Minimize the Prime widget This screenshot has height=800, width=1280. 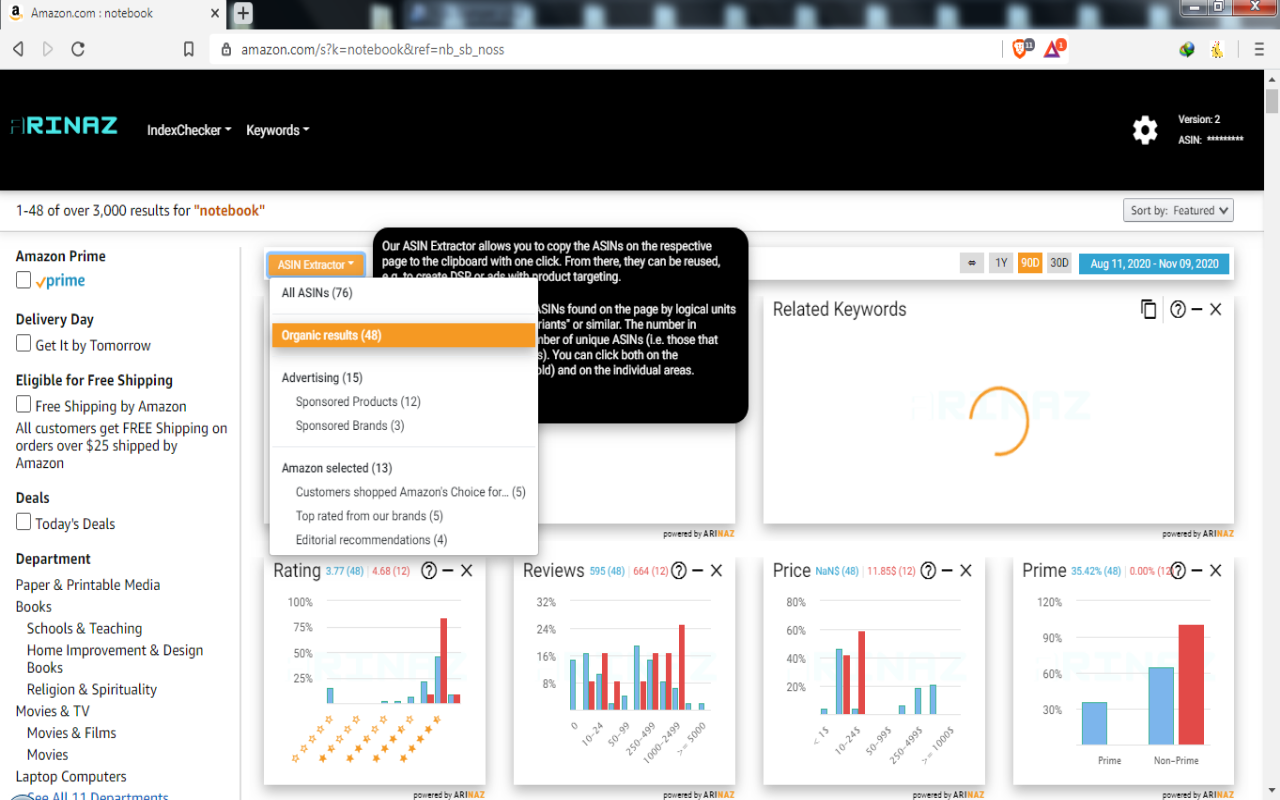1197,570
